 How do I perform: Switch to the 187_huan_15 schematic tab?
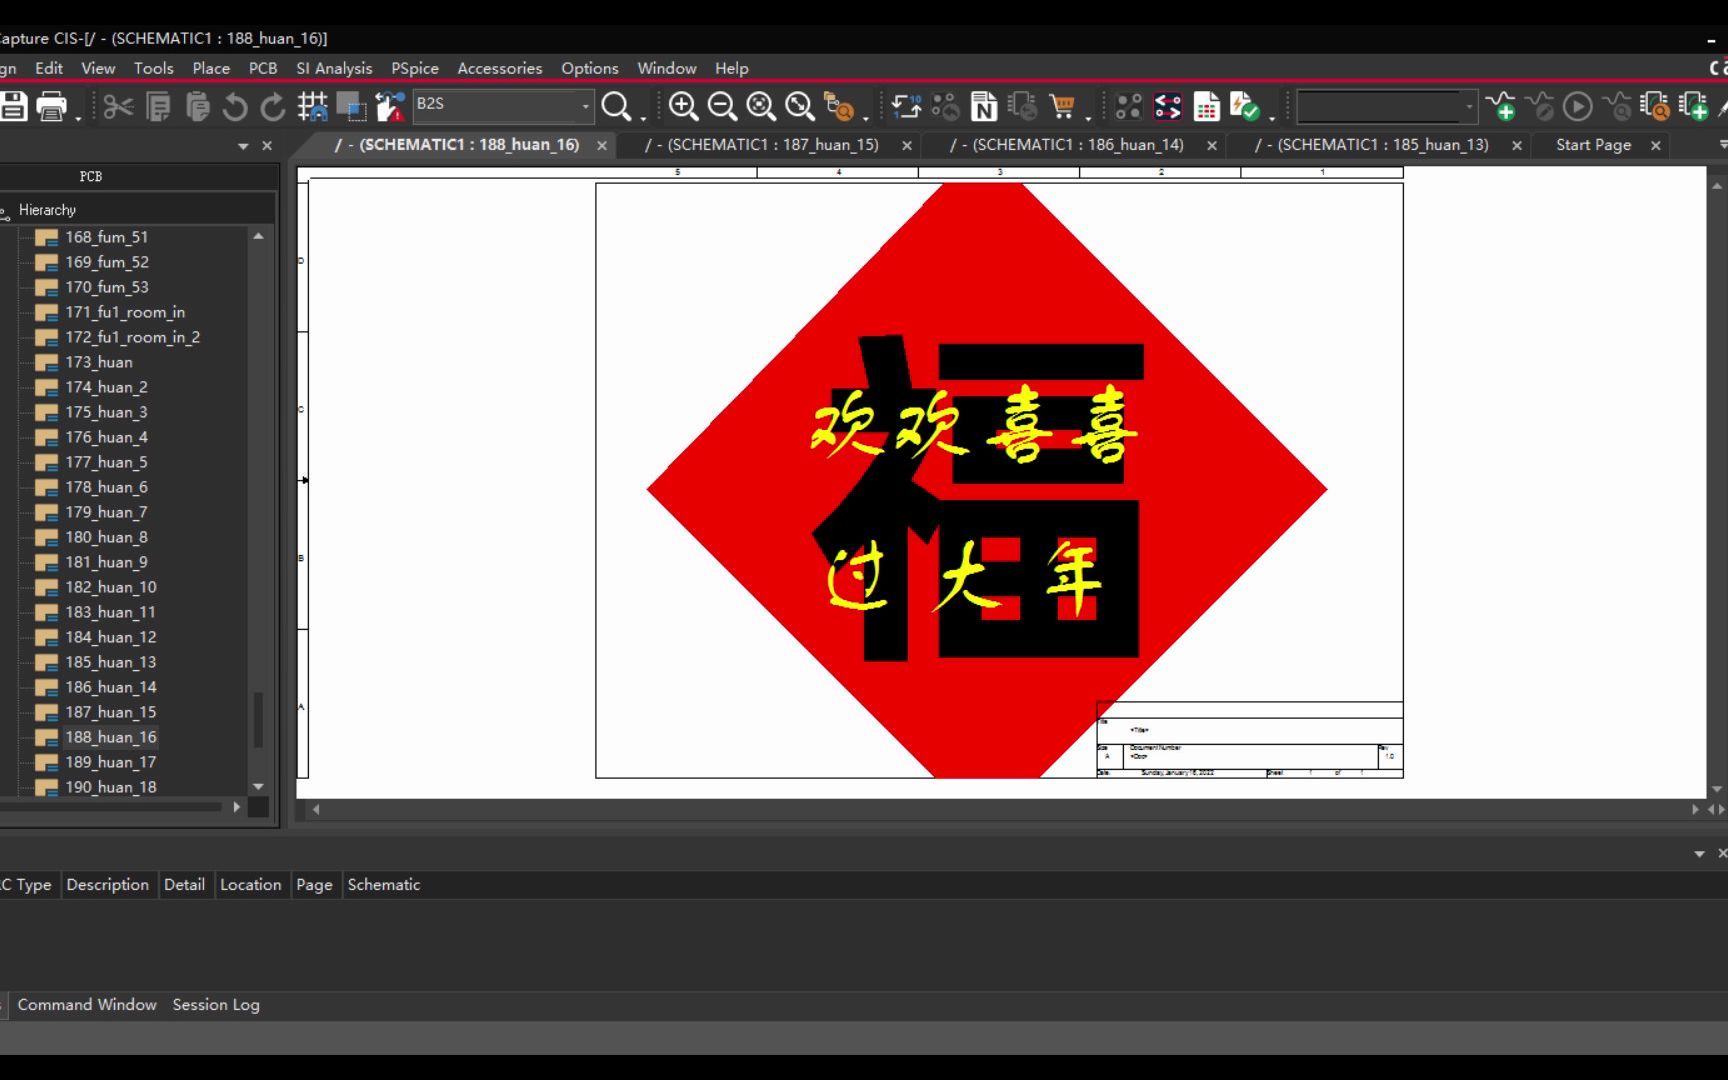[763, 145]
